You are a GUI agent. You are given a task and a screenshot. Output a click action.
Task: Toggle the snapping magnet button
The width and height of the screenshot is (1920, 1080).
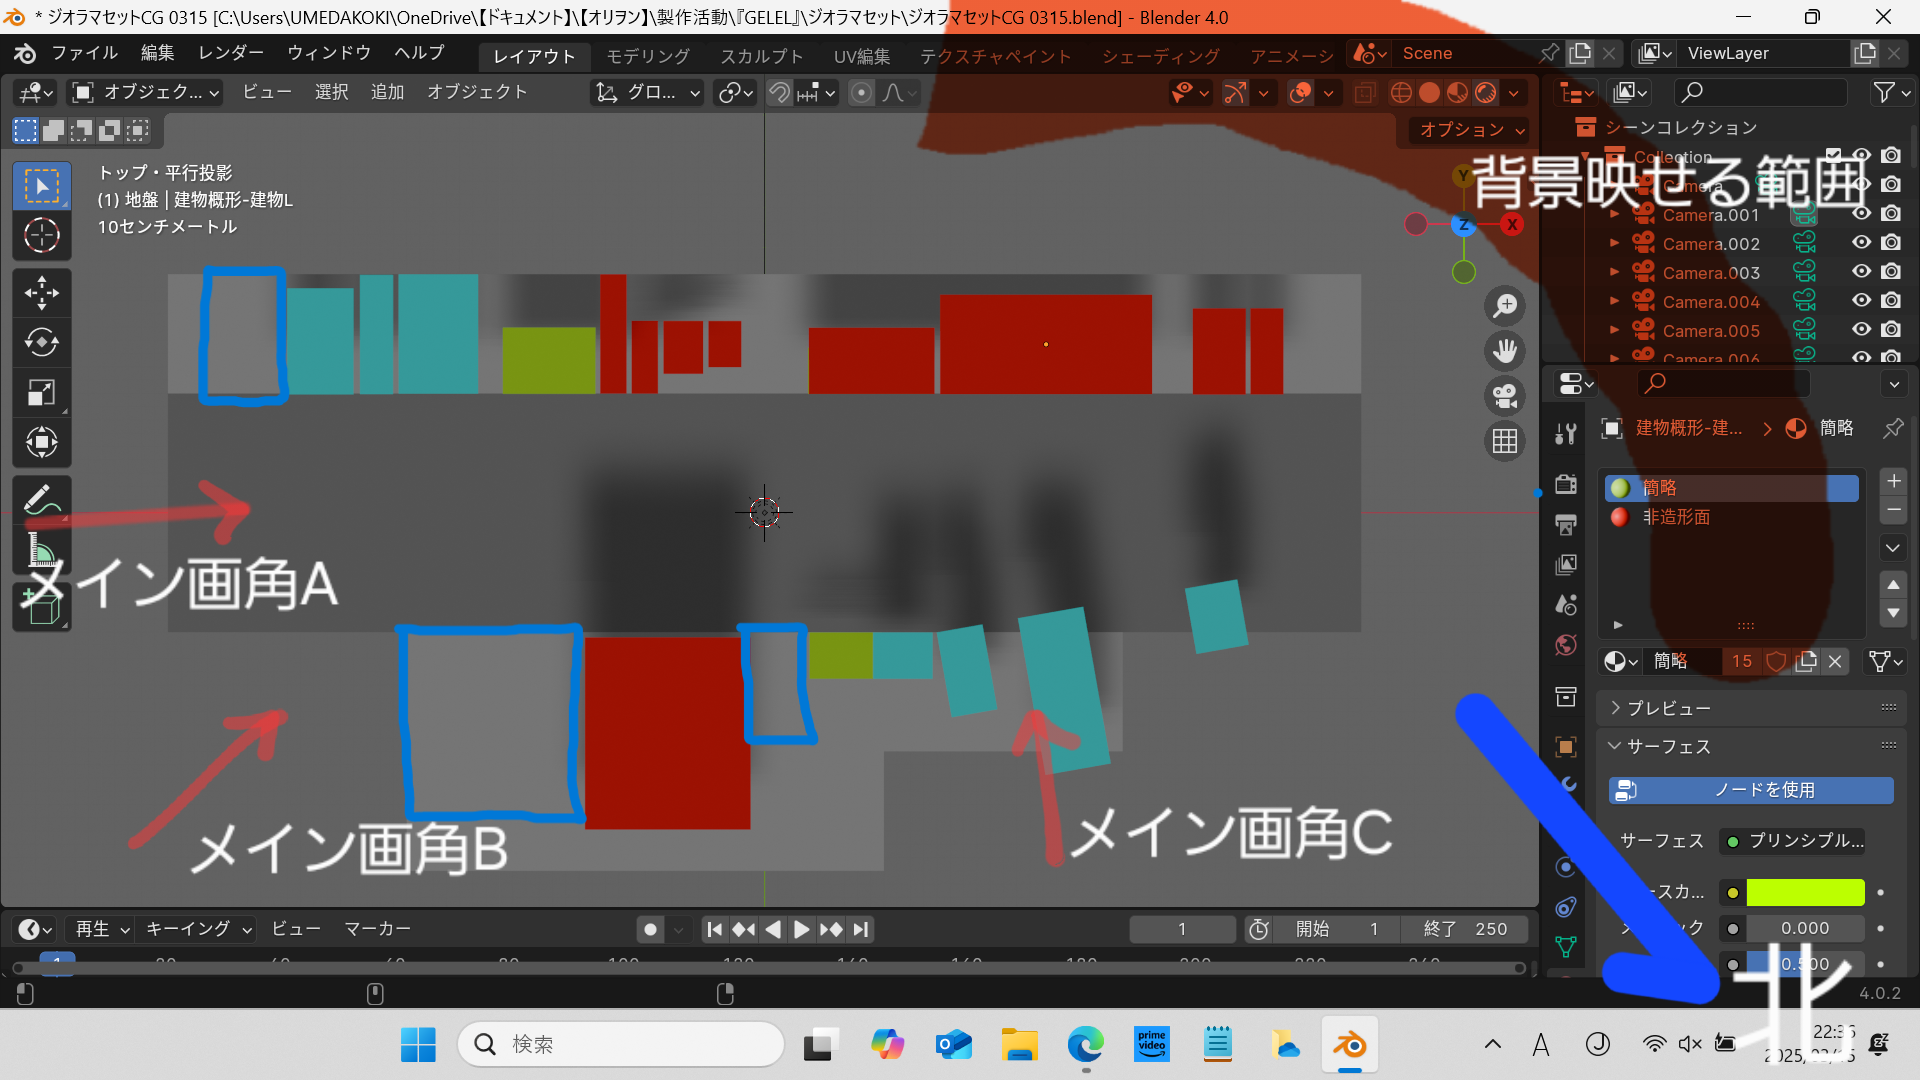(779, 93)
